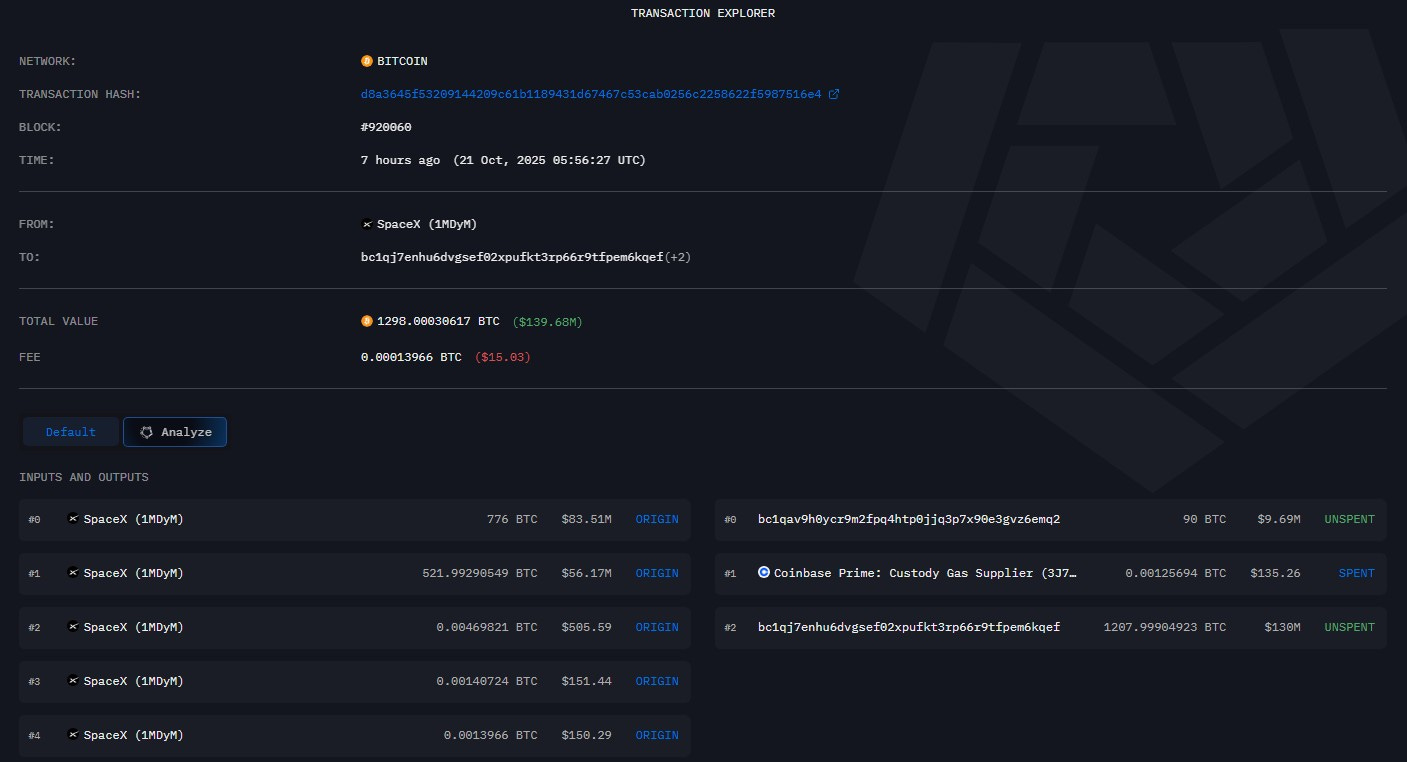Select the $9.69M output value
Screen dimensions: 1407x762
[x=1278, y=519]
